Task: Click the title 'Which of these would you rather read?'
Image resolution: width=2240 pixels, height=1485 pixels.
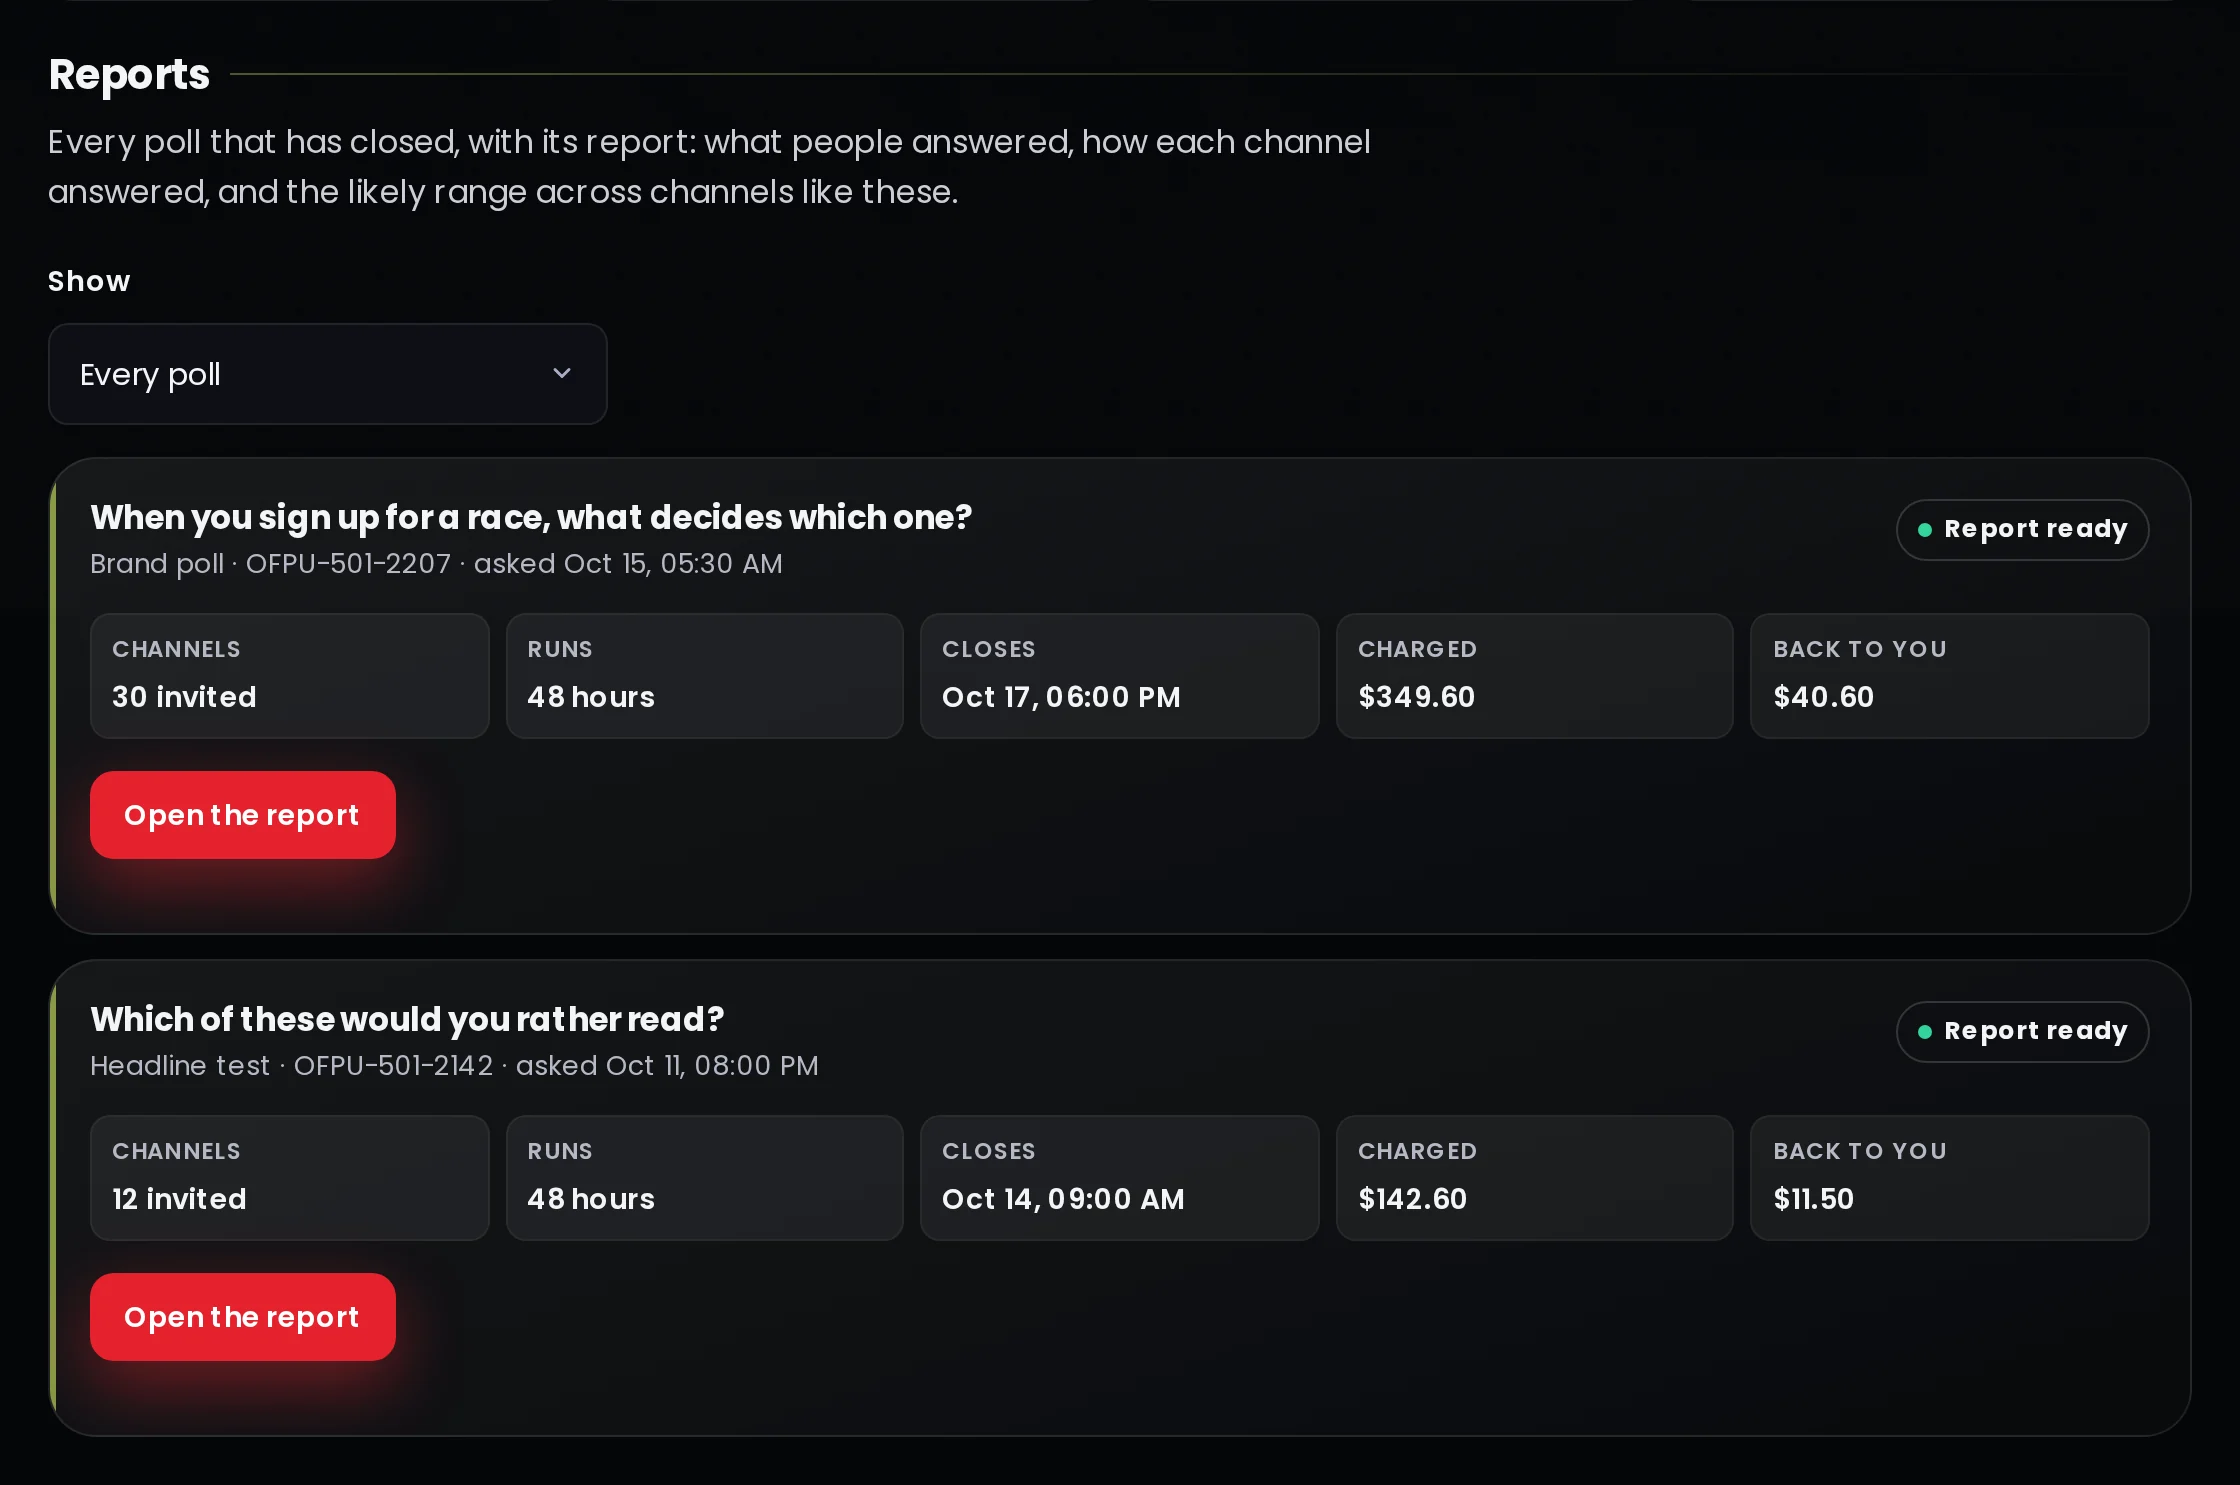Action: 407,1019
